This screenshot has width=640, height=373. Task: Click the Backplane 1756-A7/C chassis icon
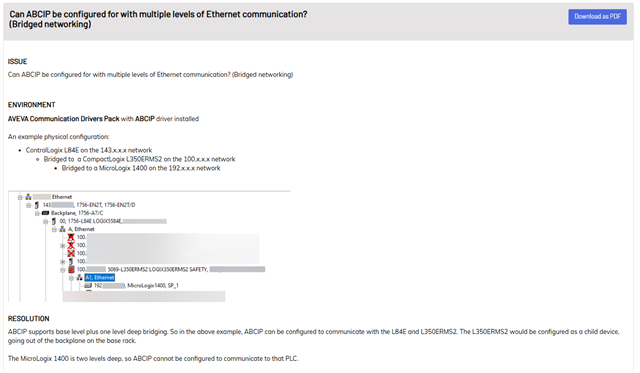45,213
